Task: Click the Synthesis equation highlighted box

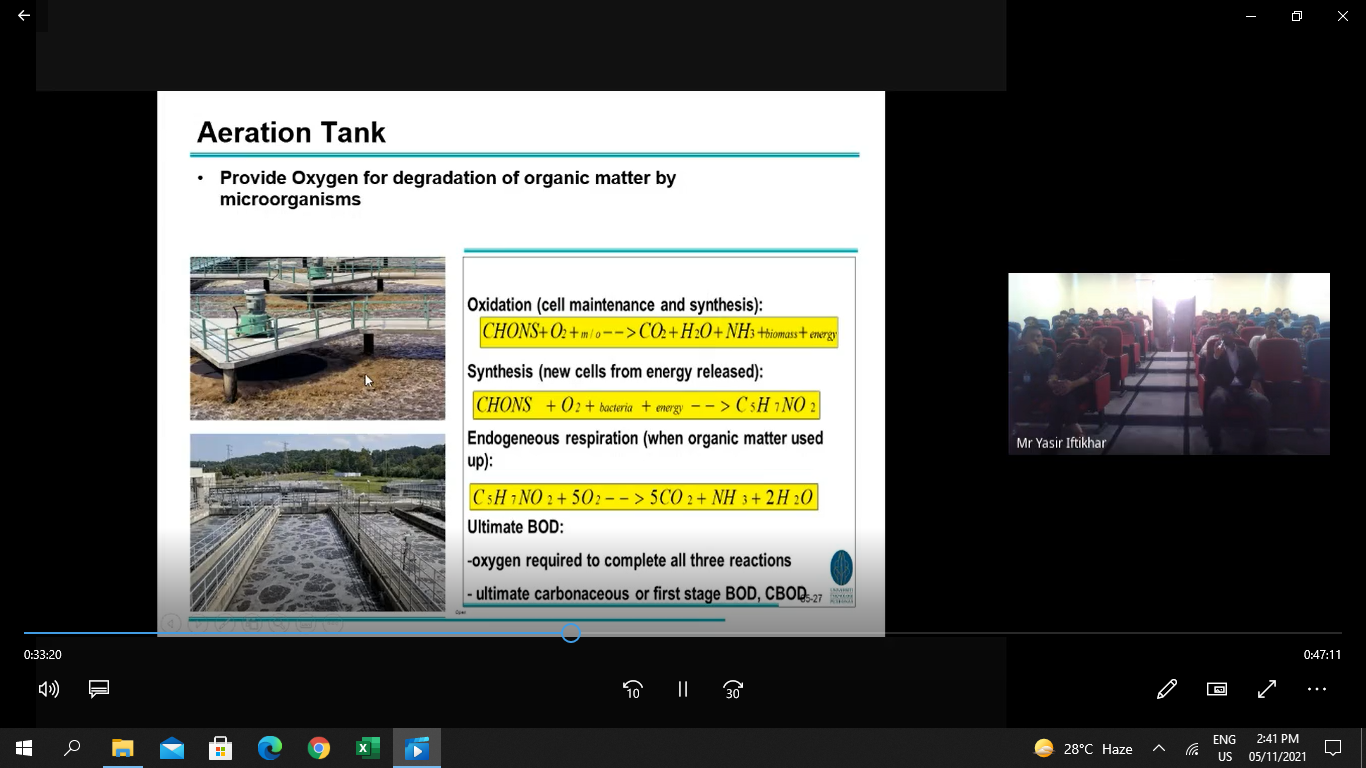Action: (646, 405)
